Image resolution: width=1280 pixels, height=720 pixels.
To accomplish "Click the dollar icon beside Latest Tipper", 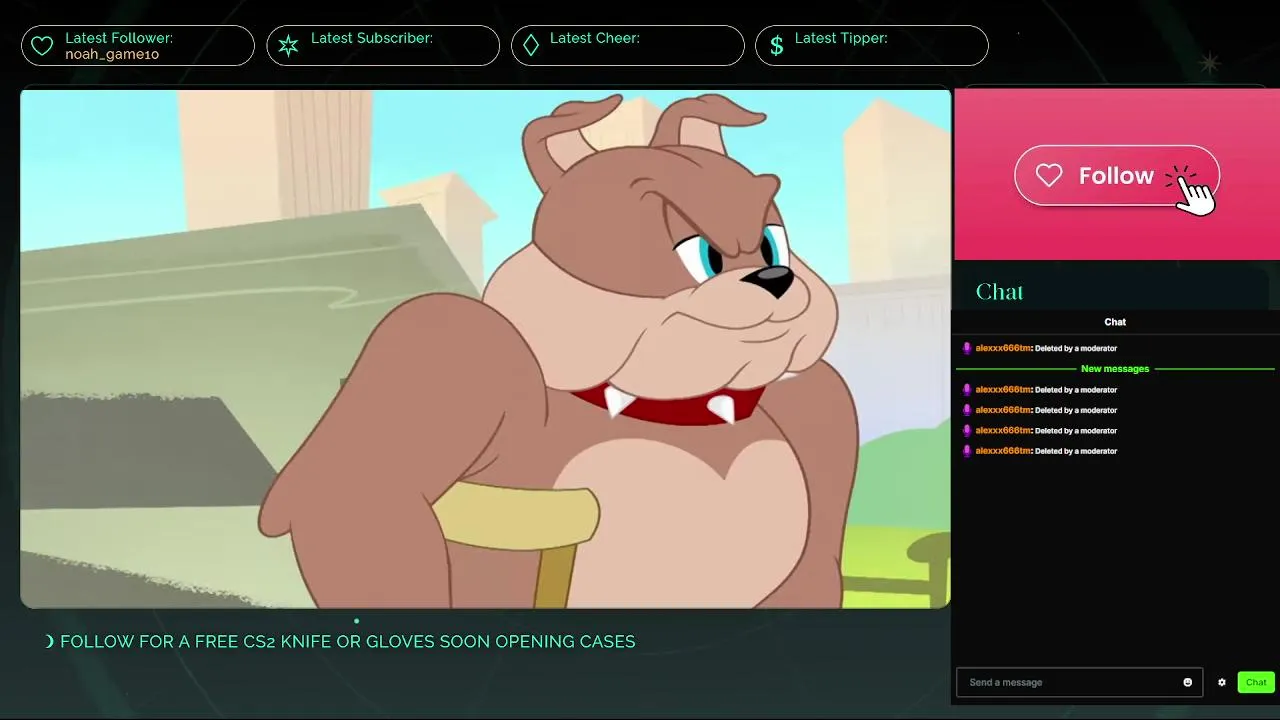I will pyautogui.click(x=776, y=46).
